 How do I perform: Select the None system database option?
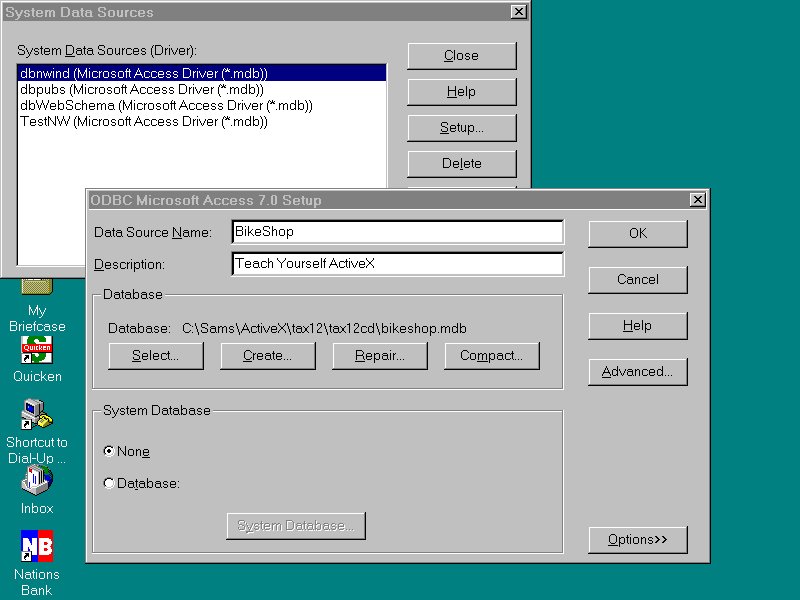click(109, 451)
